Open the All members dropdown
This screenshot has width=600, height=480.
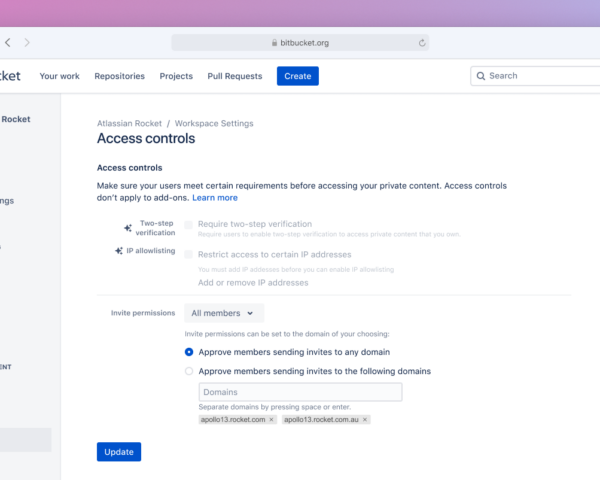pyautogui.click(x=224, y=313)
